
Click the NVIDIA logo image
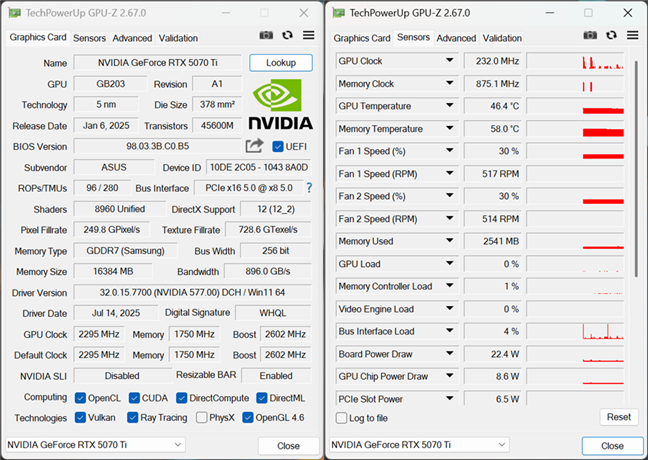[281, 104]
